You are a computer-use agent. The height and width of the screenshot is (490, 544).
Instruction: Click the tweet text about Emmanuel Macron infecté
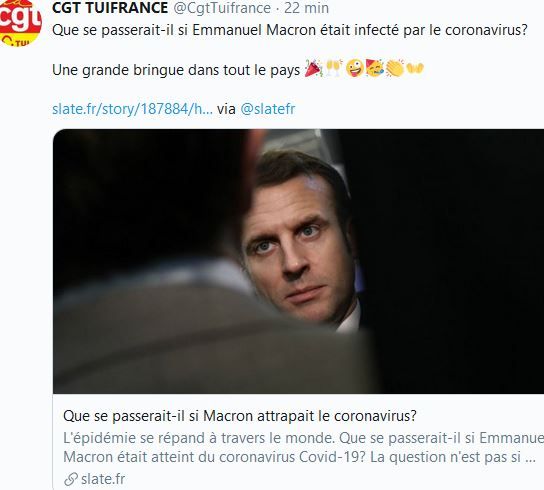point(290,30)
